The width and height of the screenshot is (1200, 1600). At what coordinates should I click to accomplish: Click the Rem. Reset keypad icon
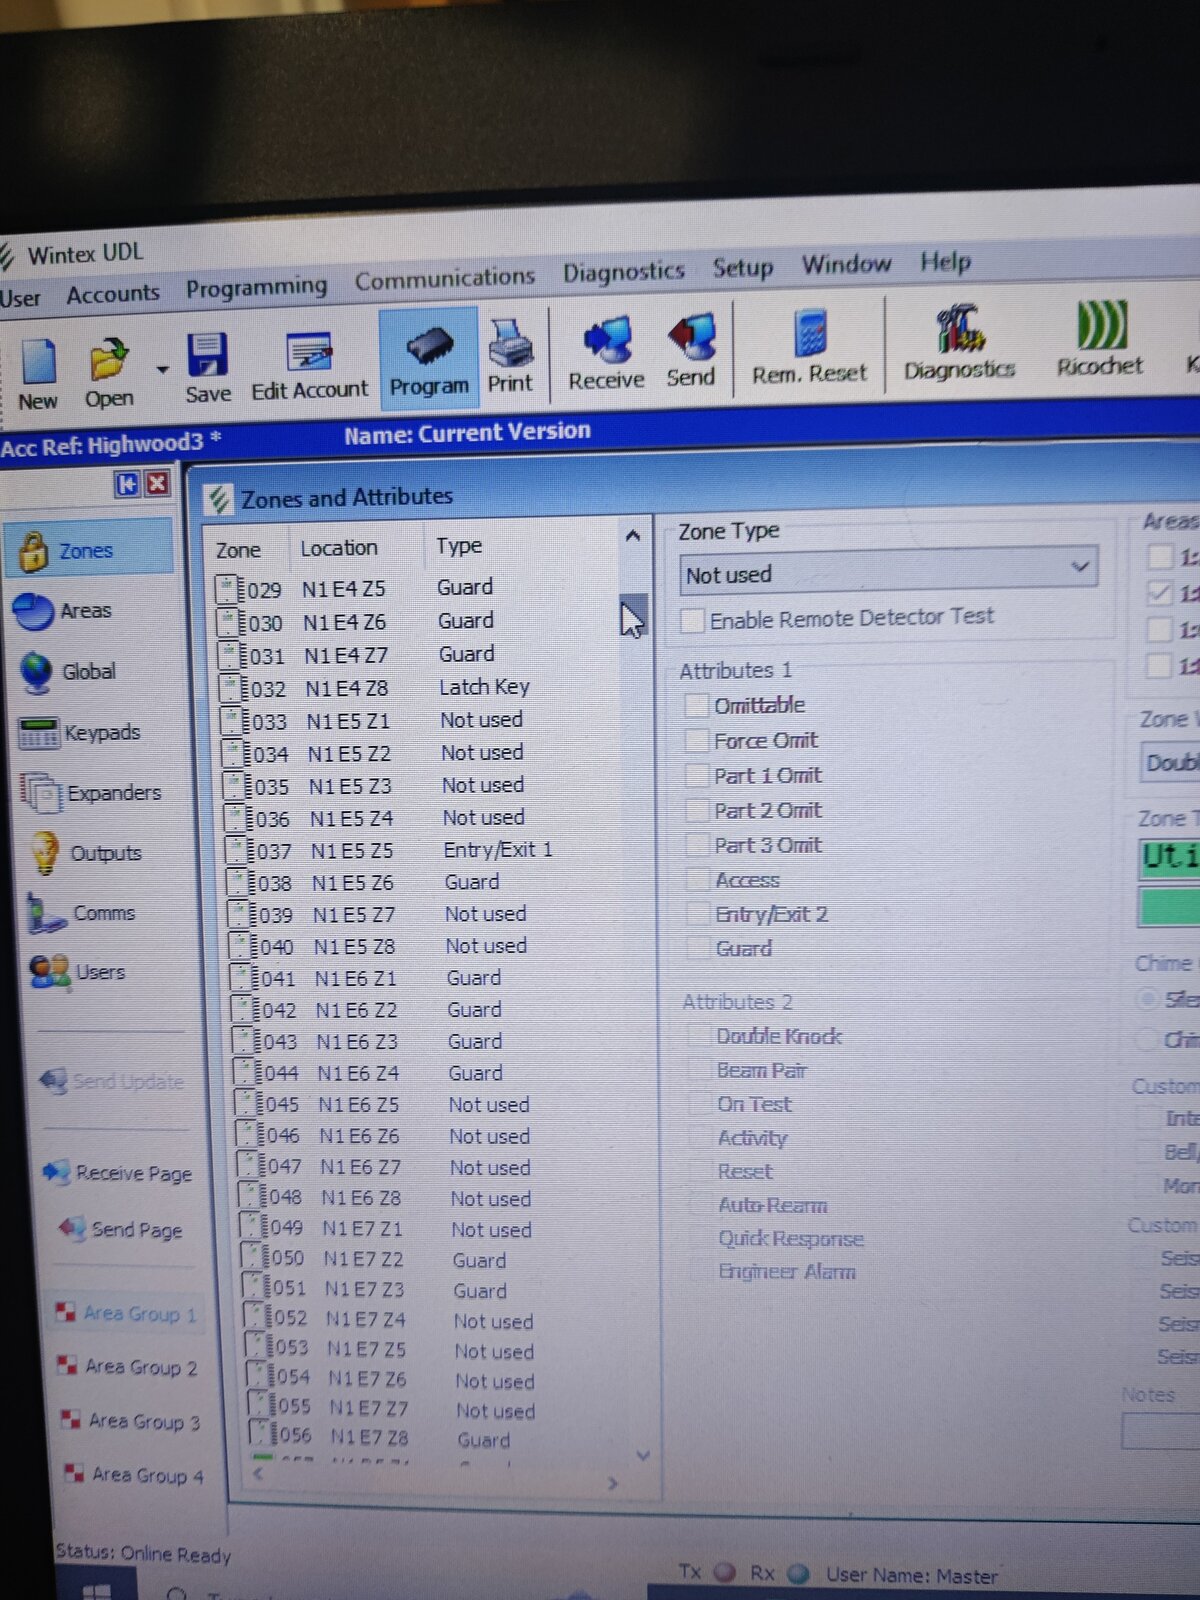810,337
